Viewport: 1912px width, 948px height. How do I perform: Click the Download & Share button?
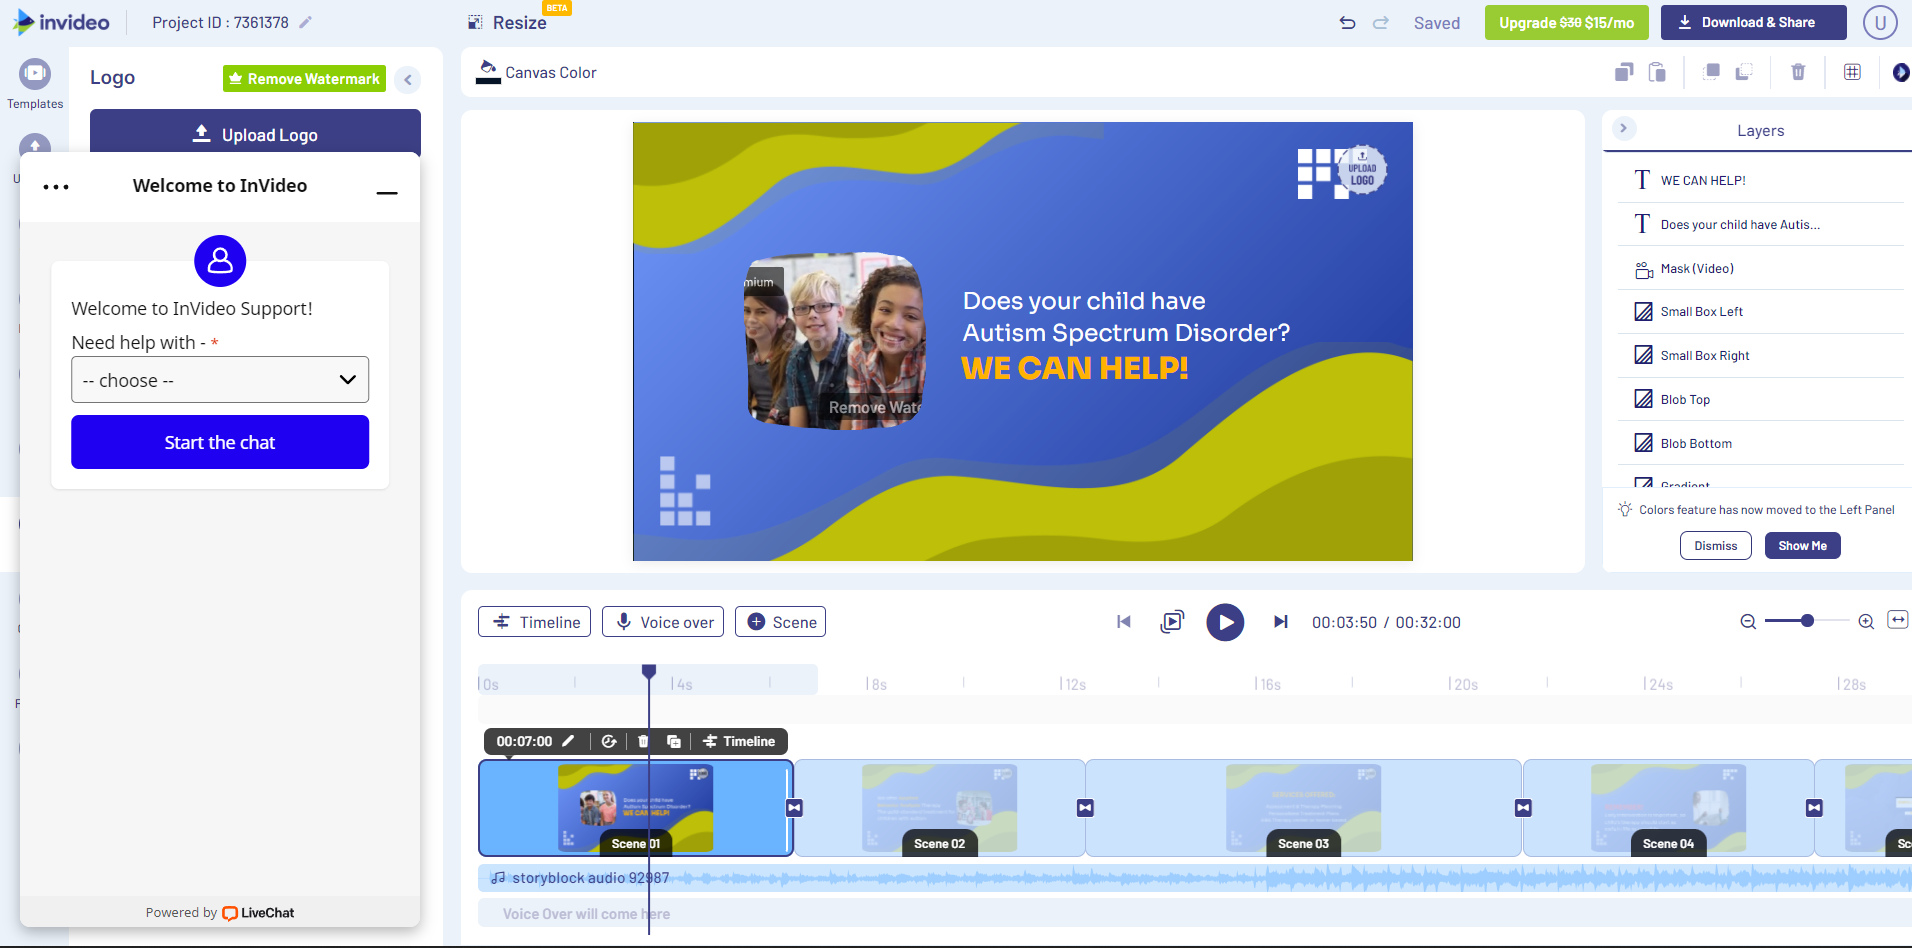click(x=1753, y=23)
